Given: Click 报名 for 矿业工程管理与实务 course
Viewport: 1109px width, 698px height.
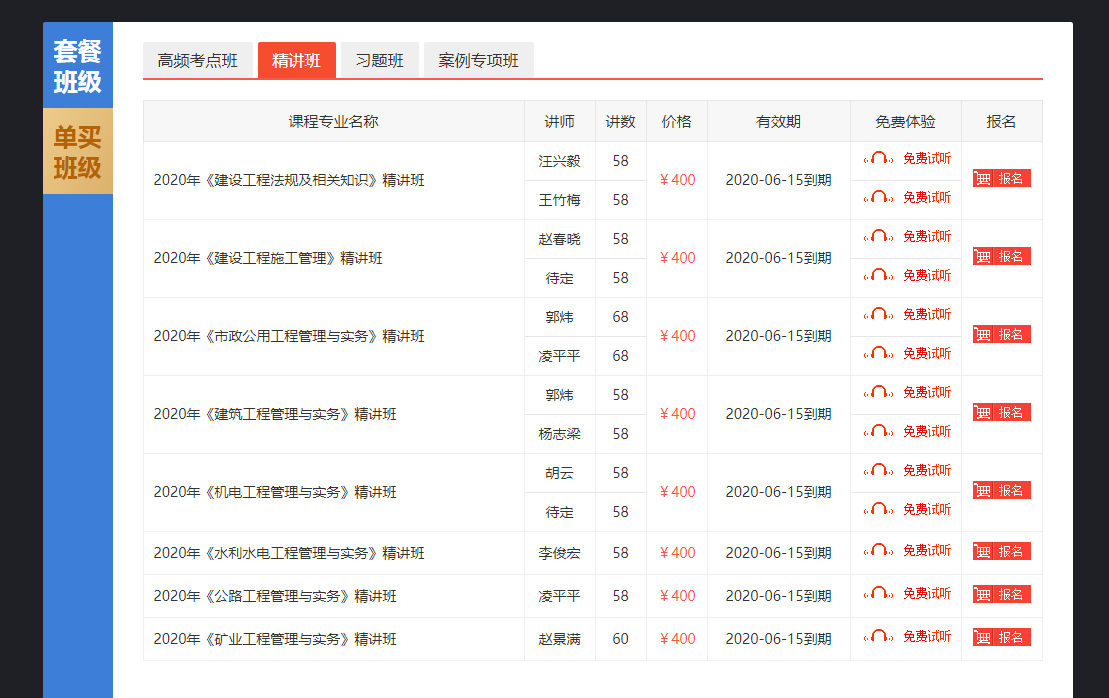Looking at the screenshot, I should 1001,637.
